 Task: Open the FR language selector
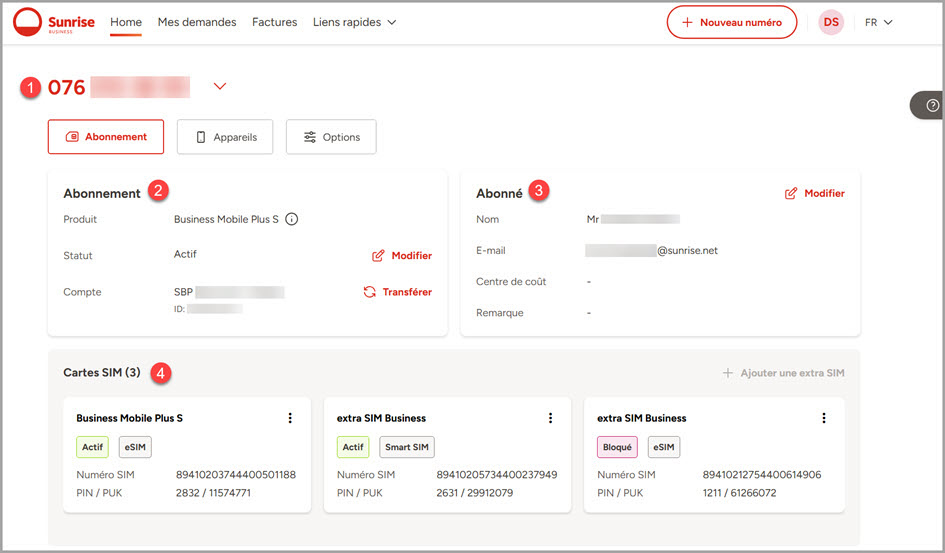[878, 22]
